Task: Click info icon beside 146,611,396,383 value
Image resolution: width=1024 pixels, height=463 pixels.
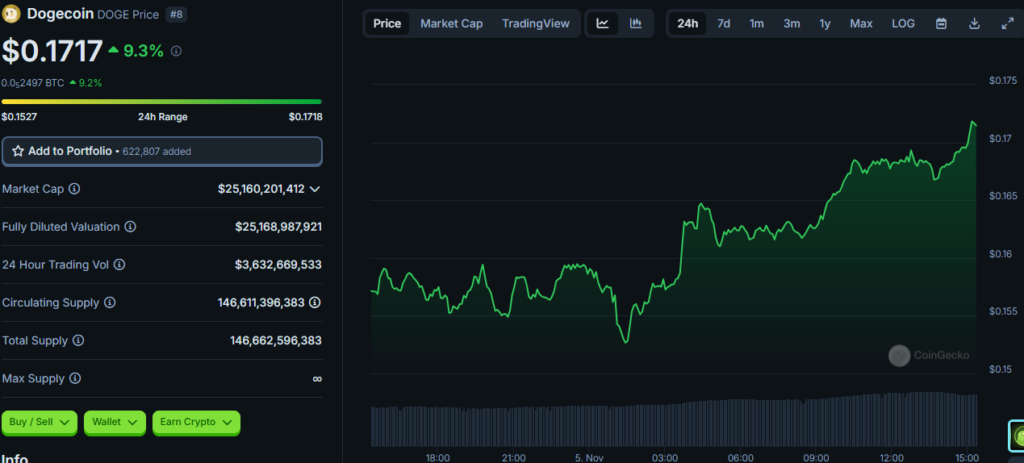Action: click(315, 302)
